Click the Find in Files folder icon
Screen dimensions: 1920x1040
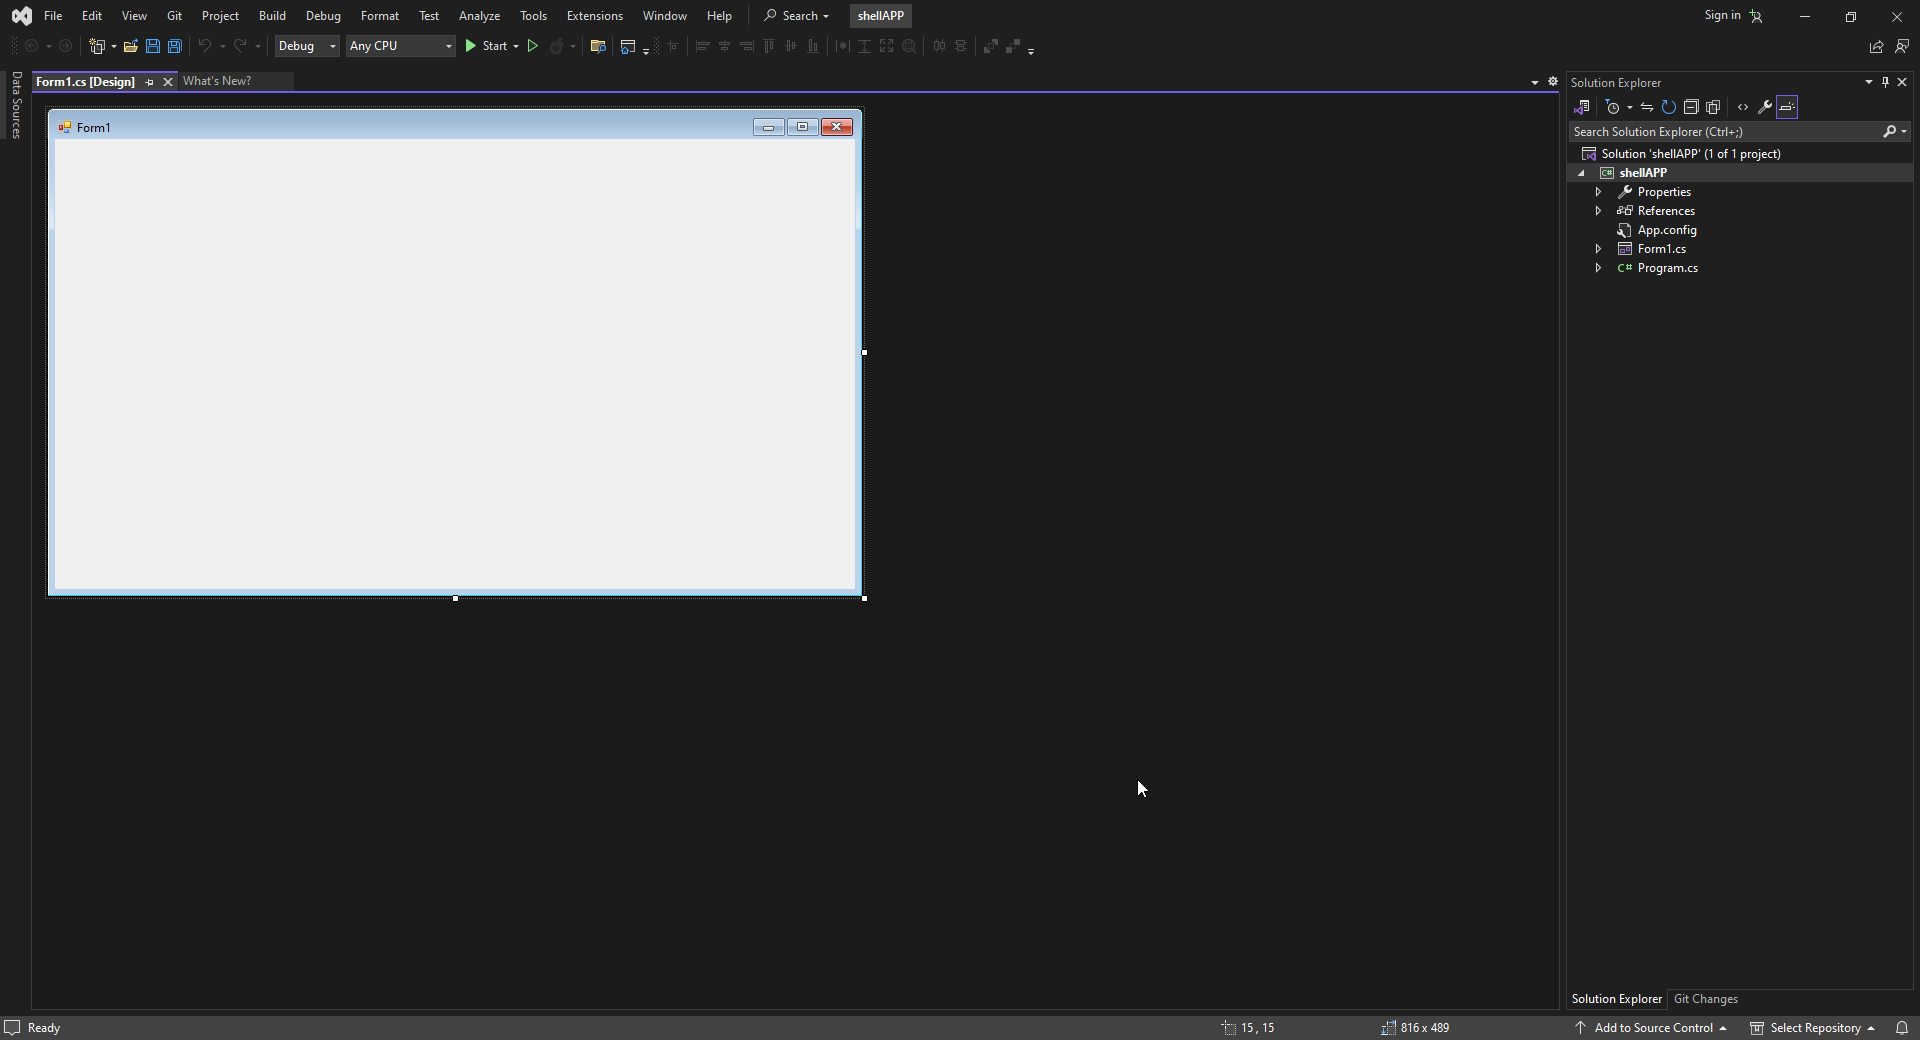tap(598, 46)
